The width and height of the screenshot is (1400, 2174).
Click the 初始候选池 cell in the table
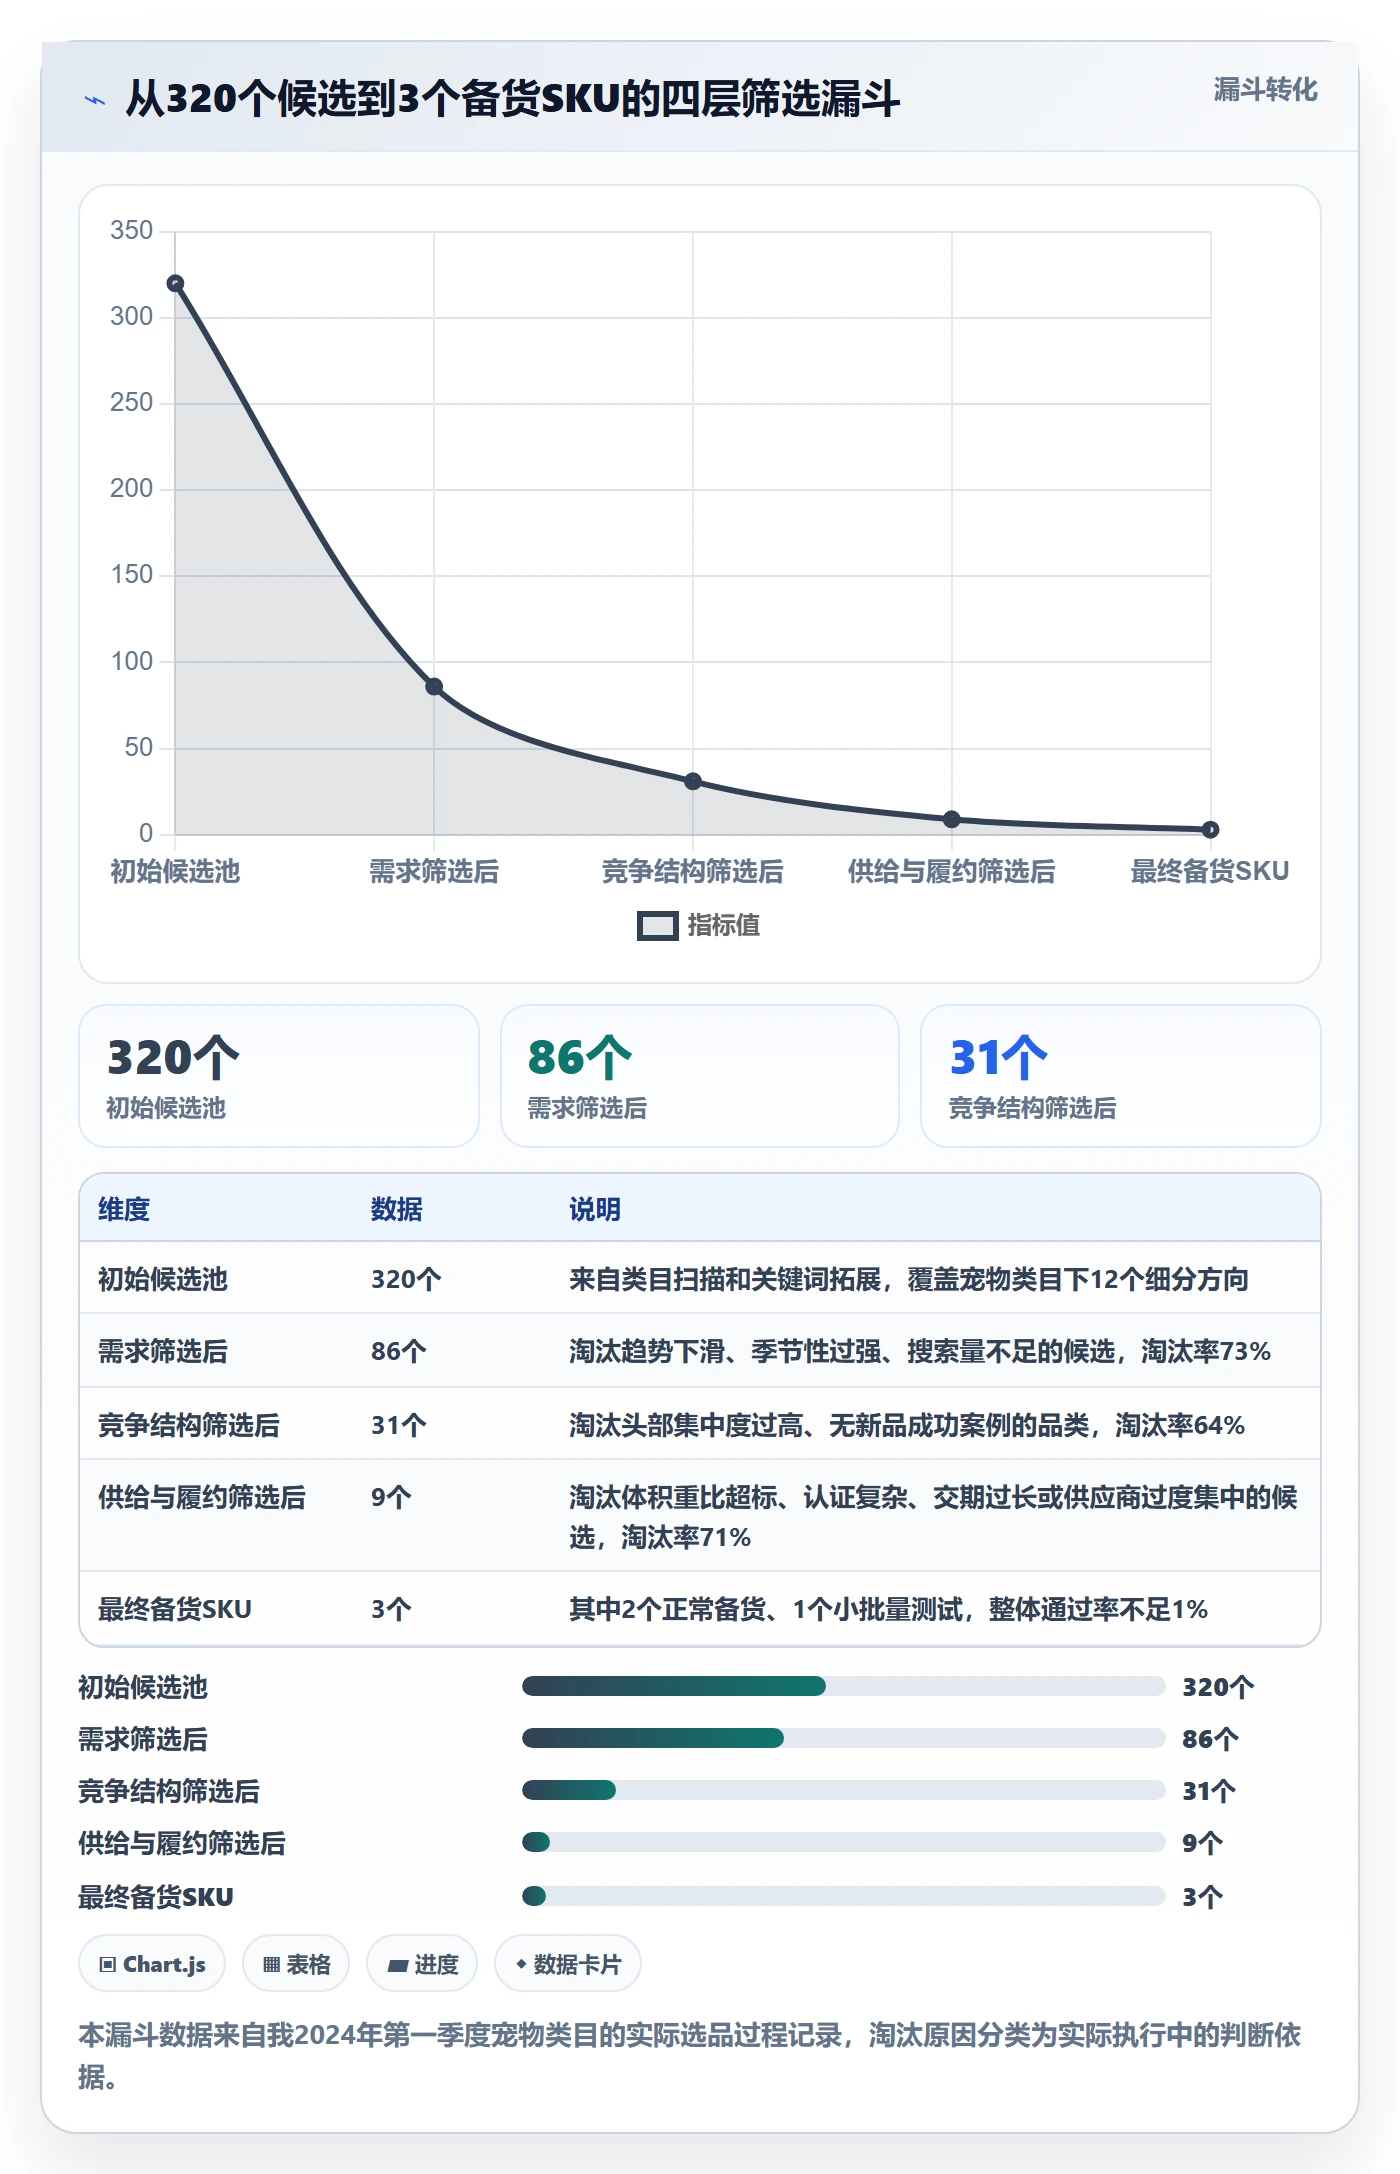163,1279
